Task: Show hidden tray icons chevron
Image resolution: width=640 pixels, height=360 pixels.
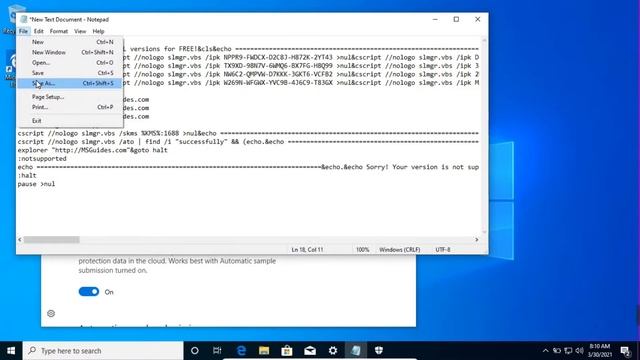Action: pyautogui.click(x=546, y=351)
